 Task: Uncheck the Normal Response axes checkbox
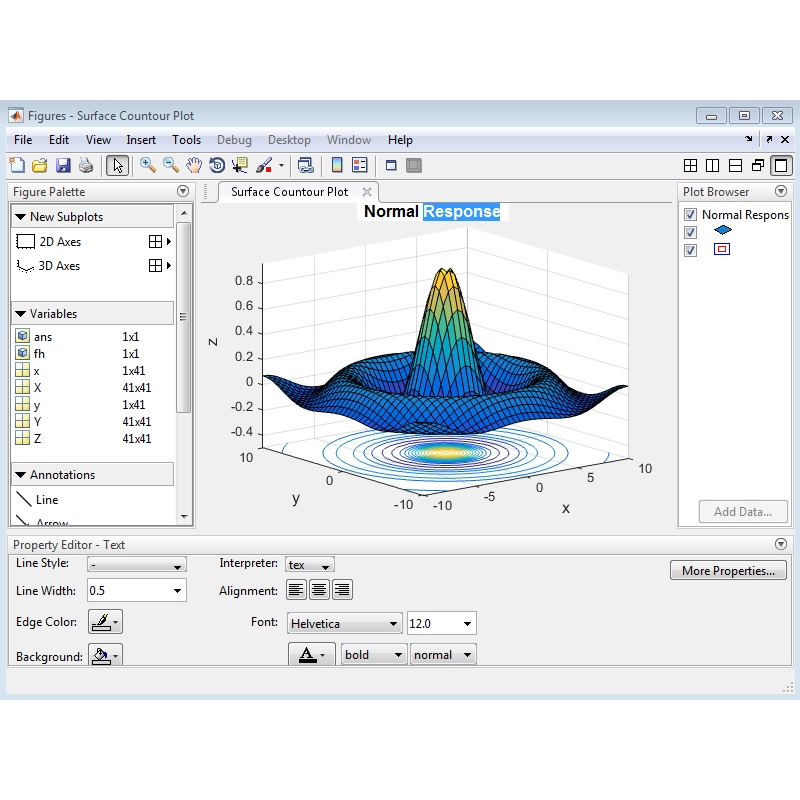pos(690,215)
